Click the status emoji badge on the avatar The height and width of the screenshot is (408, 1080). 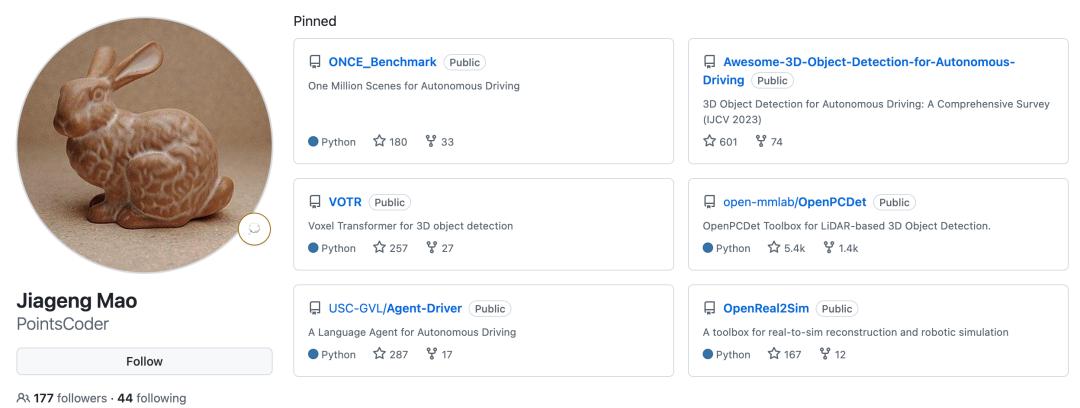[254, 228]
